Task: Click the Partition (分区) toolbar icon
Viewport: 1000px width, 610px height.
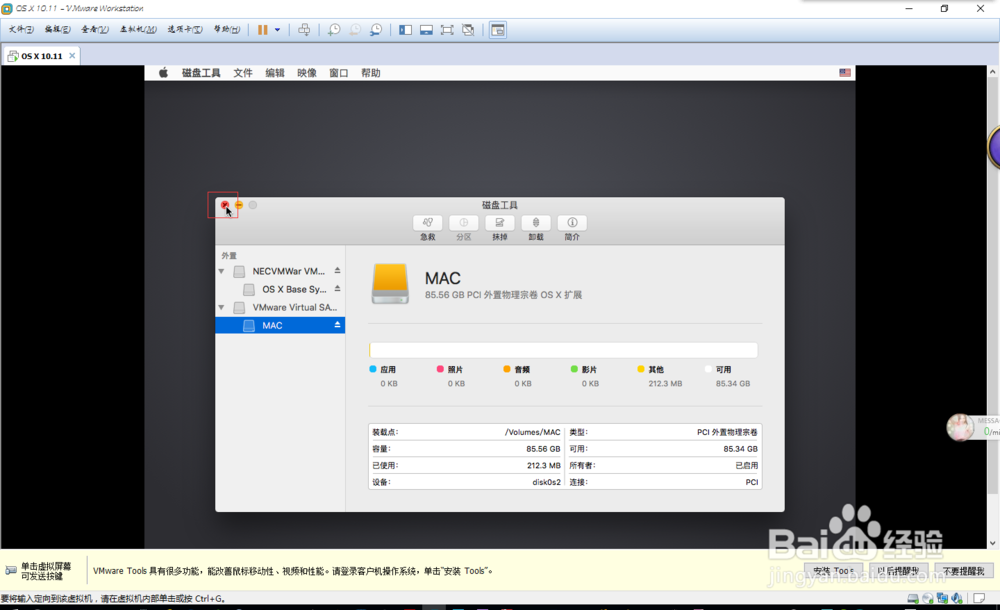Action: click(x=464, y=223)
